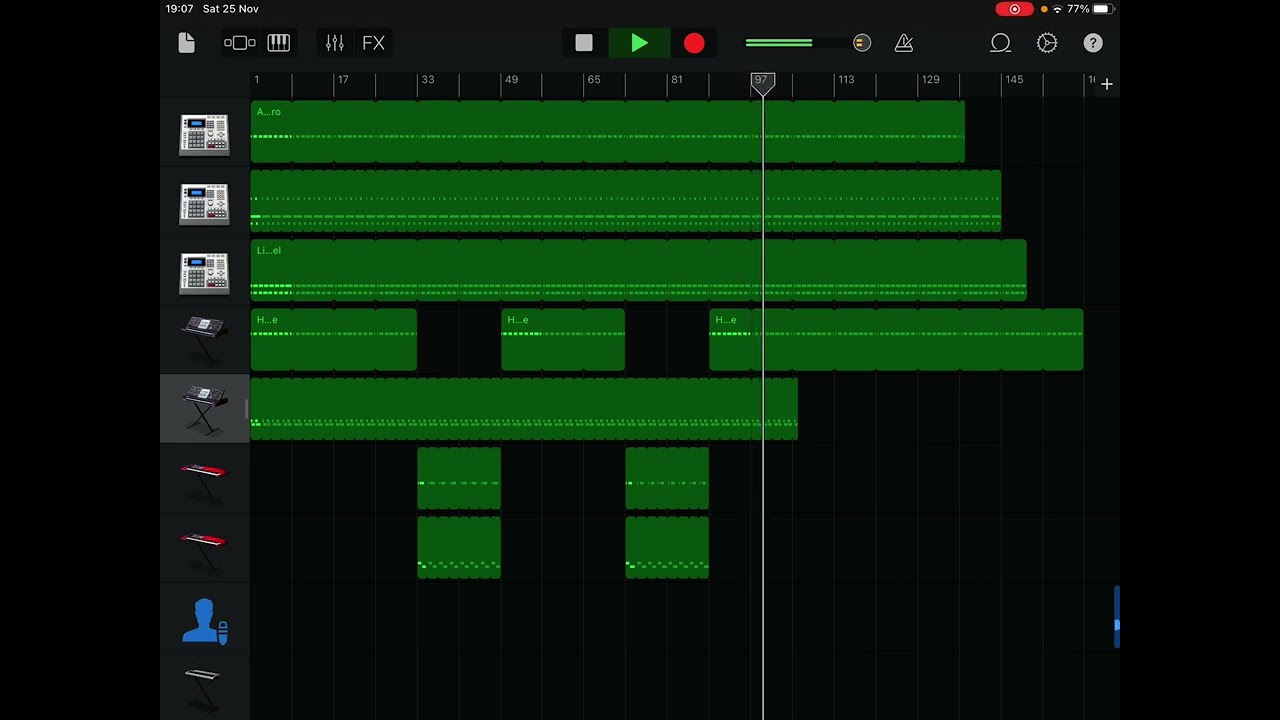
Task: Select H...e region starting at bar 89
Action: tap(896, 339)
